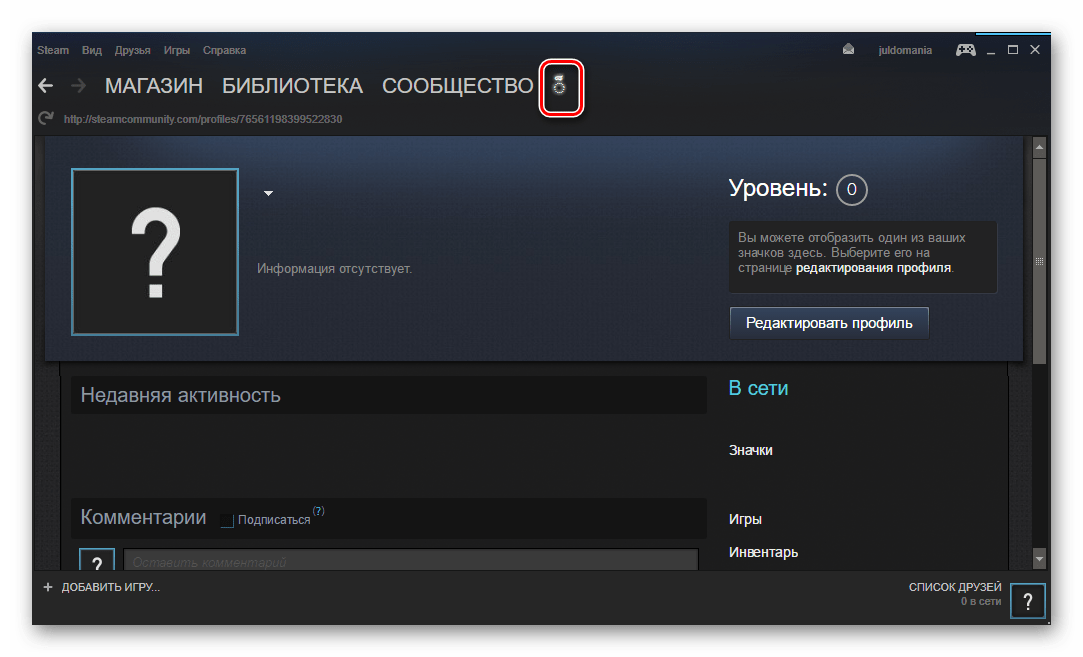Open the notifications envelope icon
Screen dimensions: 1083x657
(848, 50)
